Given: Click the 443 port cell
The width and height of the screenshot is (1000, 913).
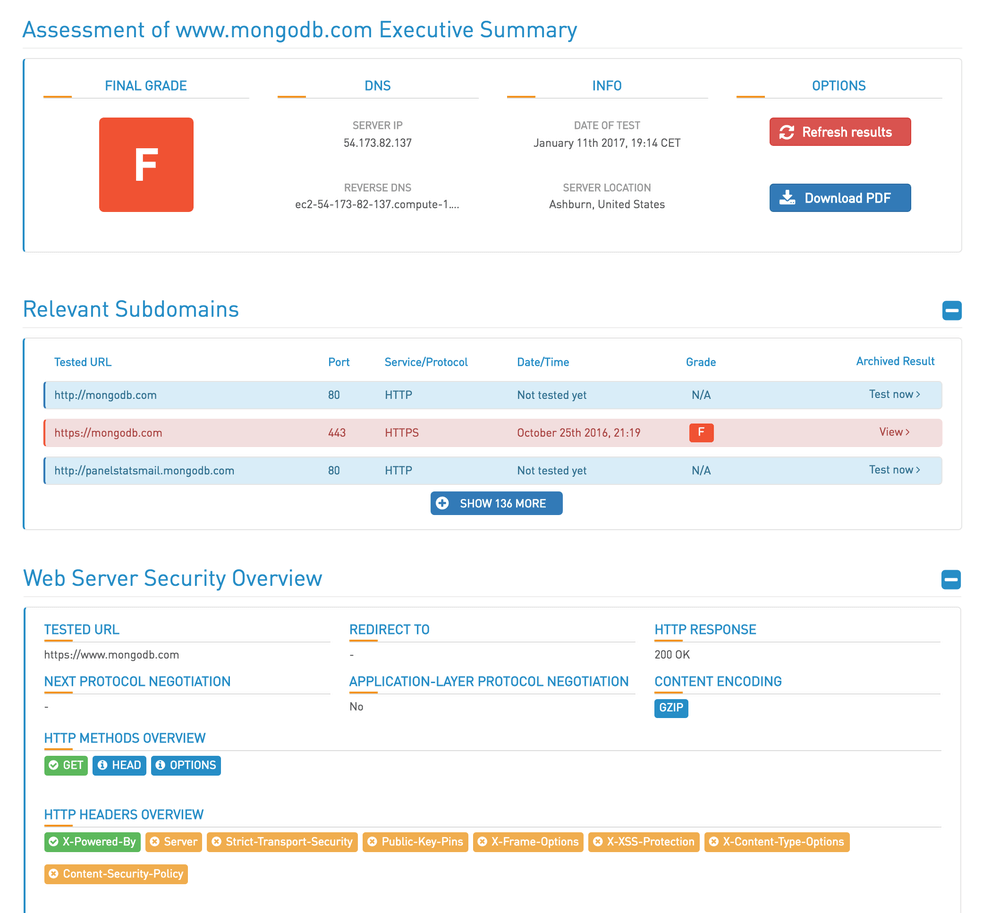Looking at the screenshot, I should [x=337, y=433].
